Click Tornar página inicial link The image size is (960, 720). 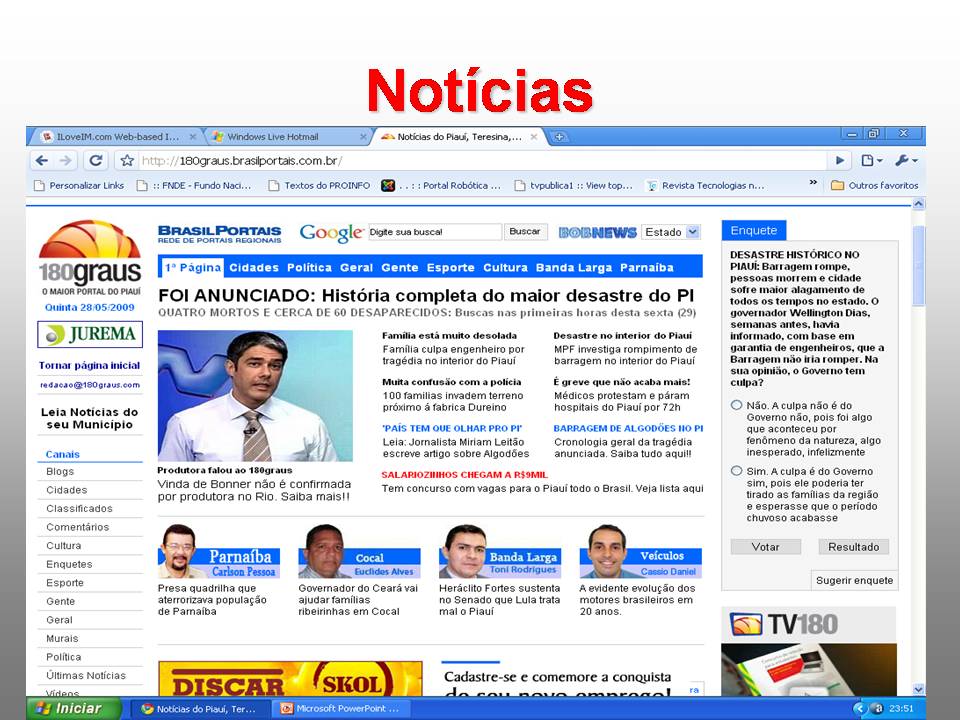coord(89,366)
